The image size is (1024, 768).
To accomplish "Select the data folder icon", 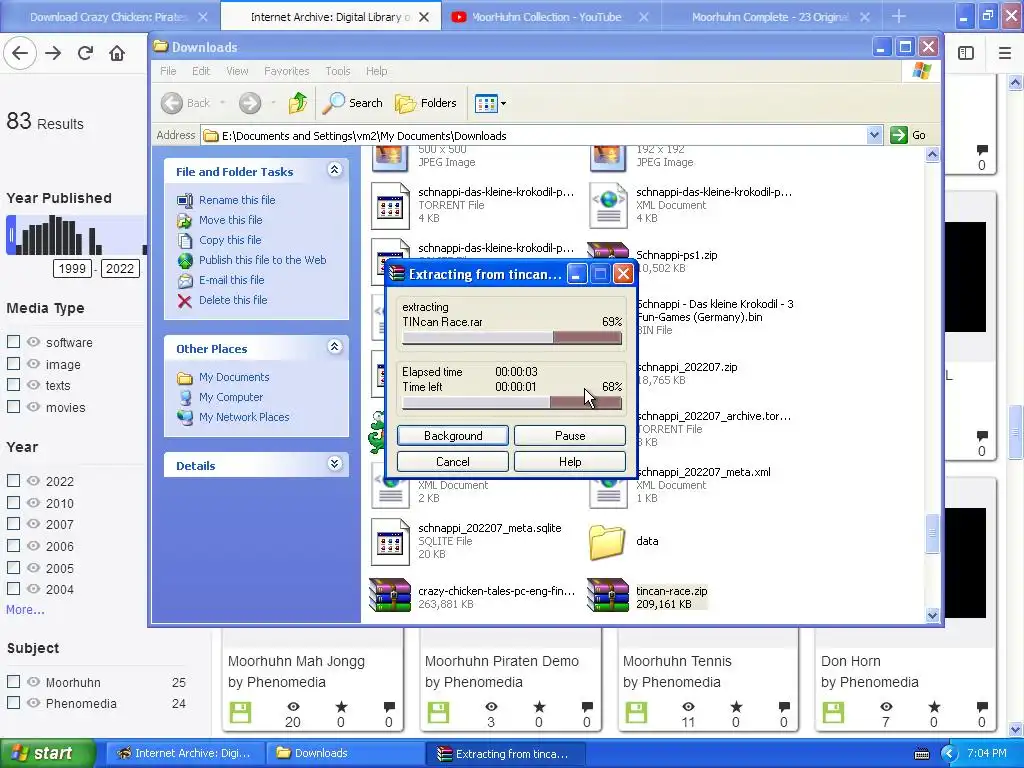I will click(607, 541).
